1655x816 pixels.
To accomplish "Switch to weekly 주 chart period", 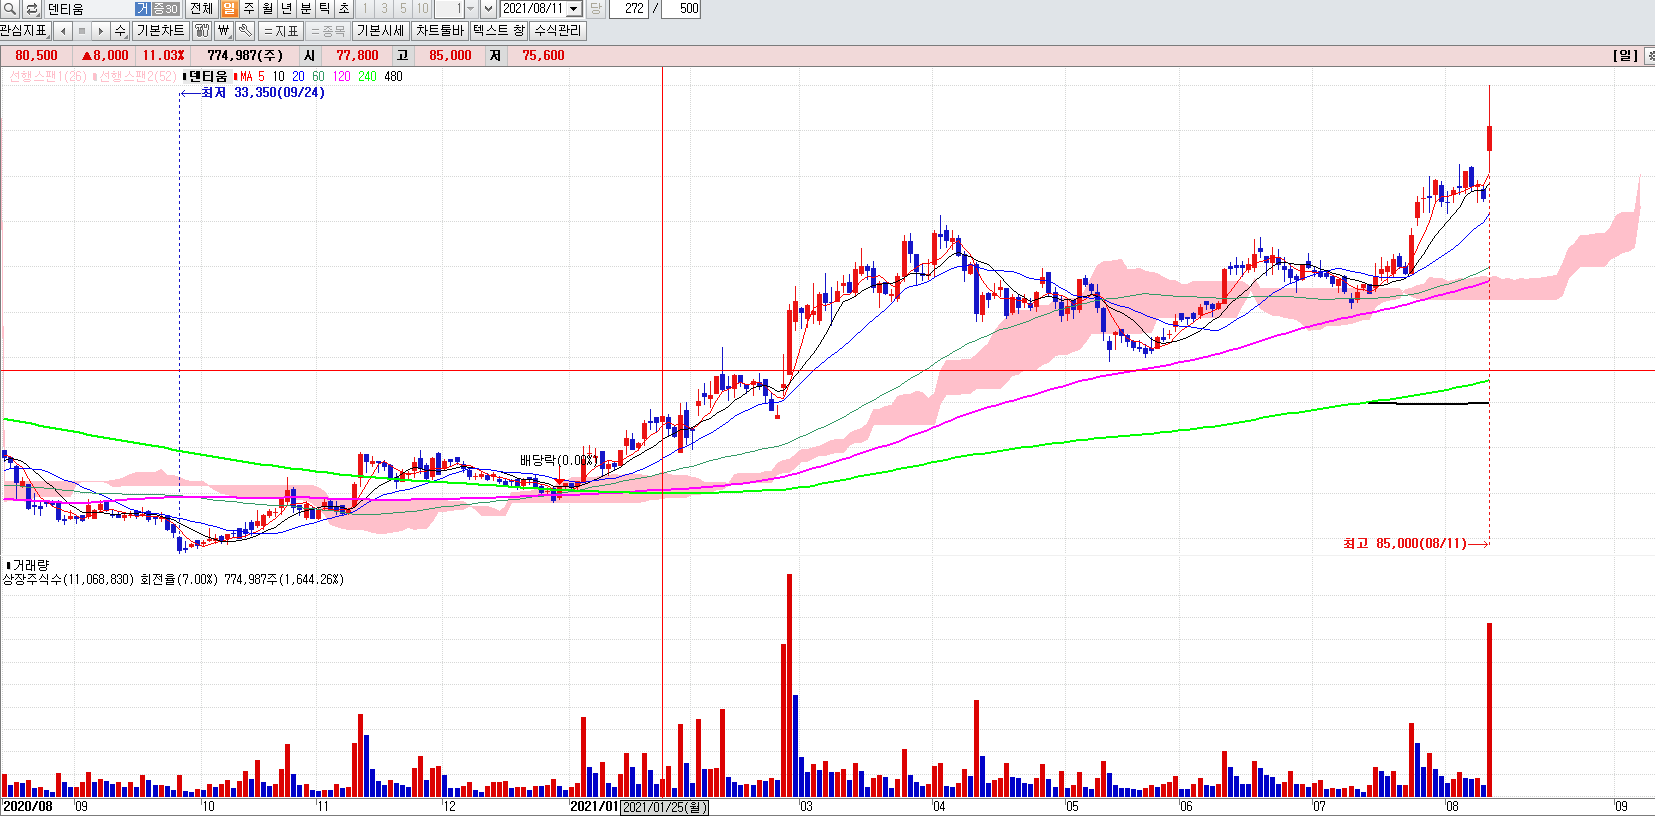I will click(249, 9).
